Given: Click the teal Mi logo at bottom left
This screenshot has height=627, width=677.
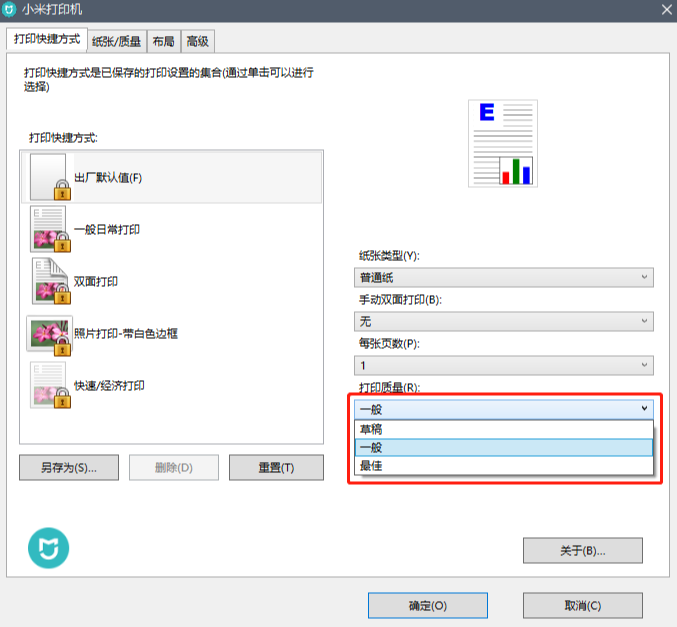Looking at the screenshot, I should [48, 548].
